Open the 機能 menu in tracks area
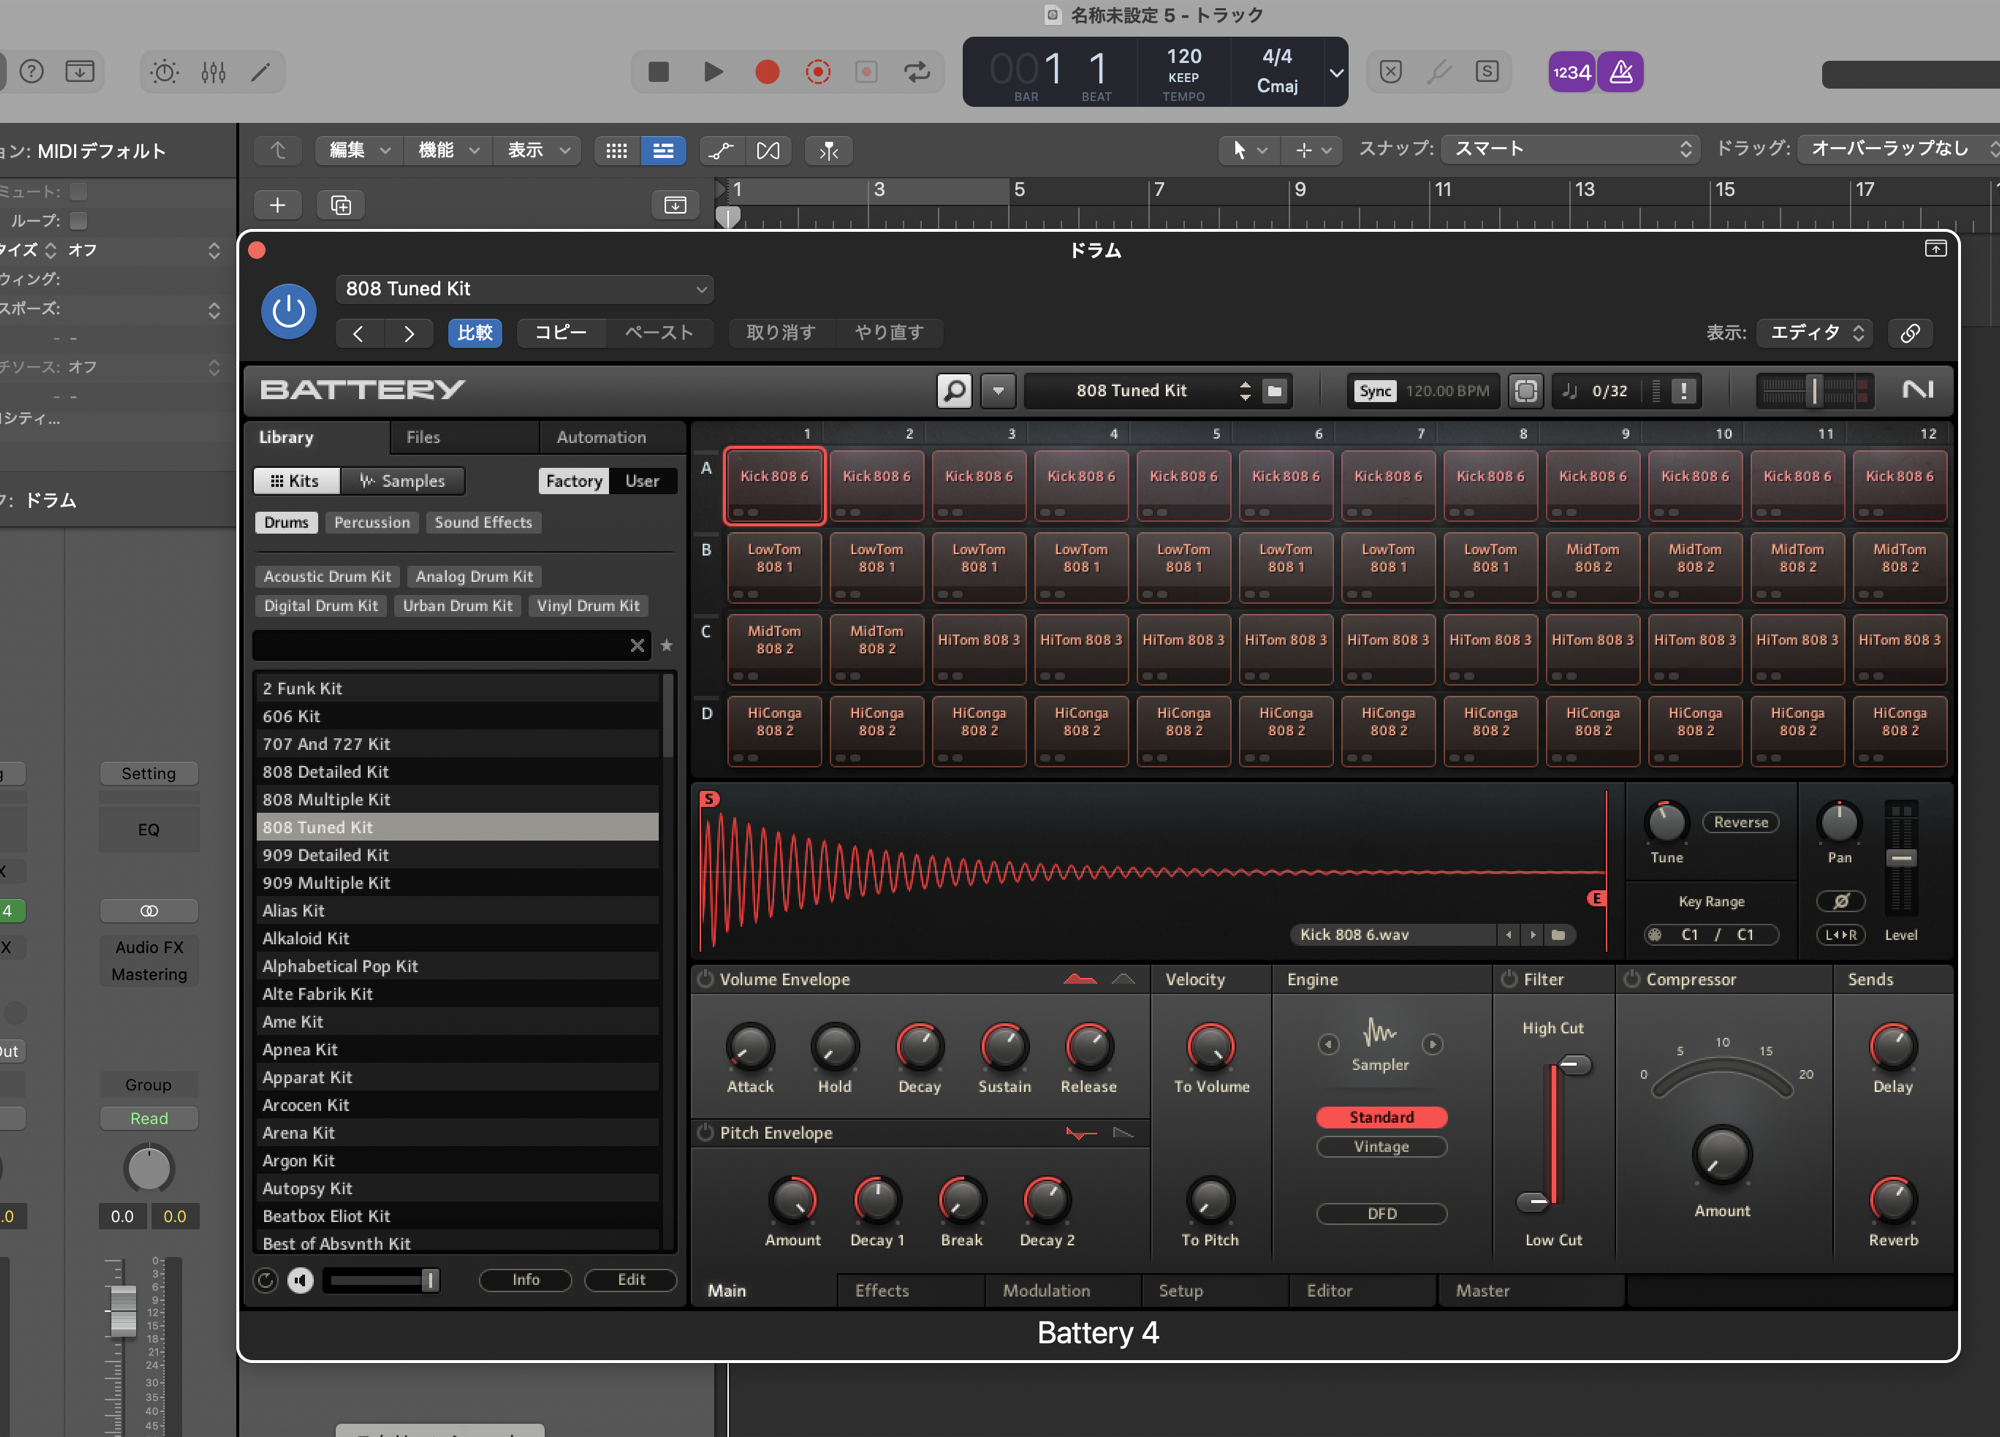The height and width of the screenshot is (1437, 2000). pos(448,150)
